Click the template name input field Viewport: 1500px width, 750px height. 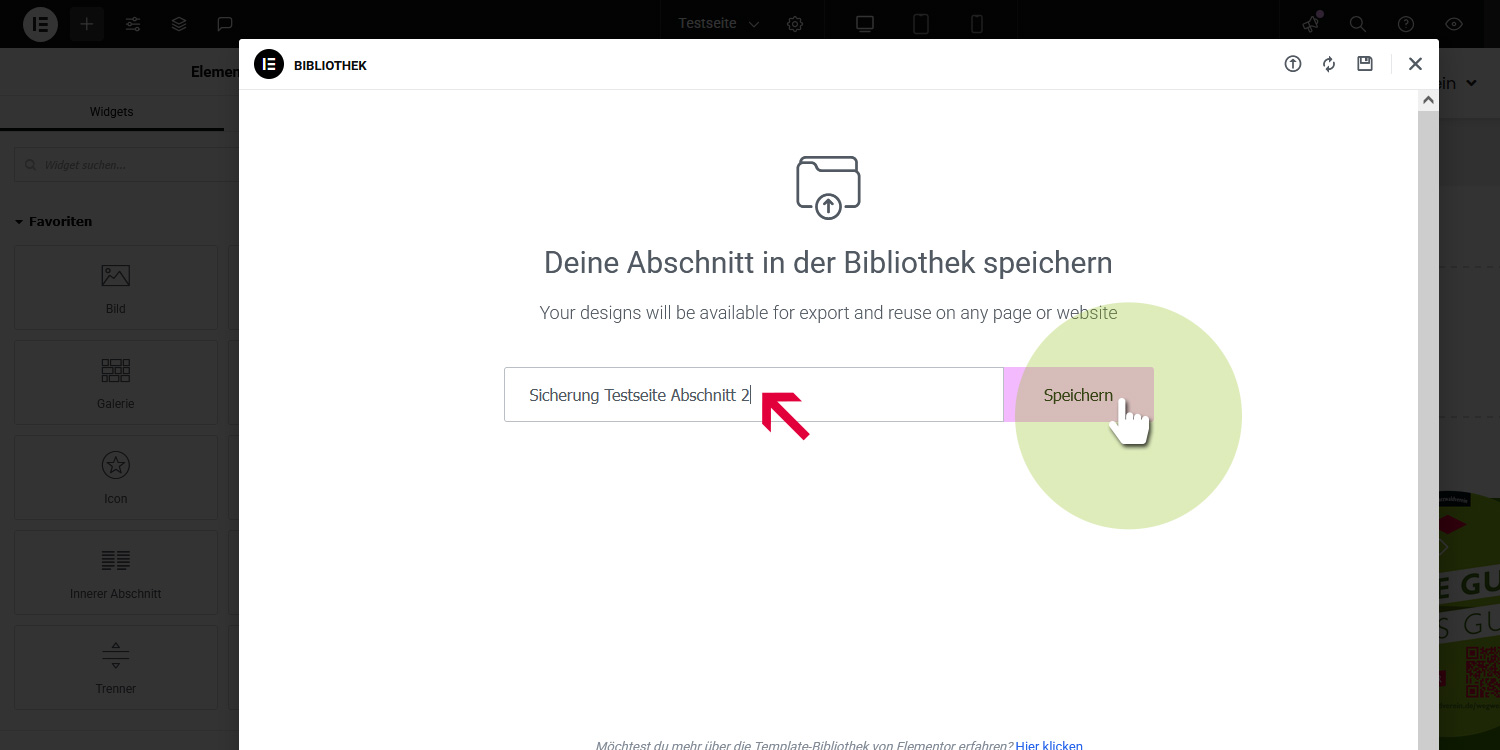[x=754, y=395]
